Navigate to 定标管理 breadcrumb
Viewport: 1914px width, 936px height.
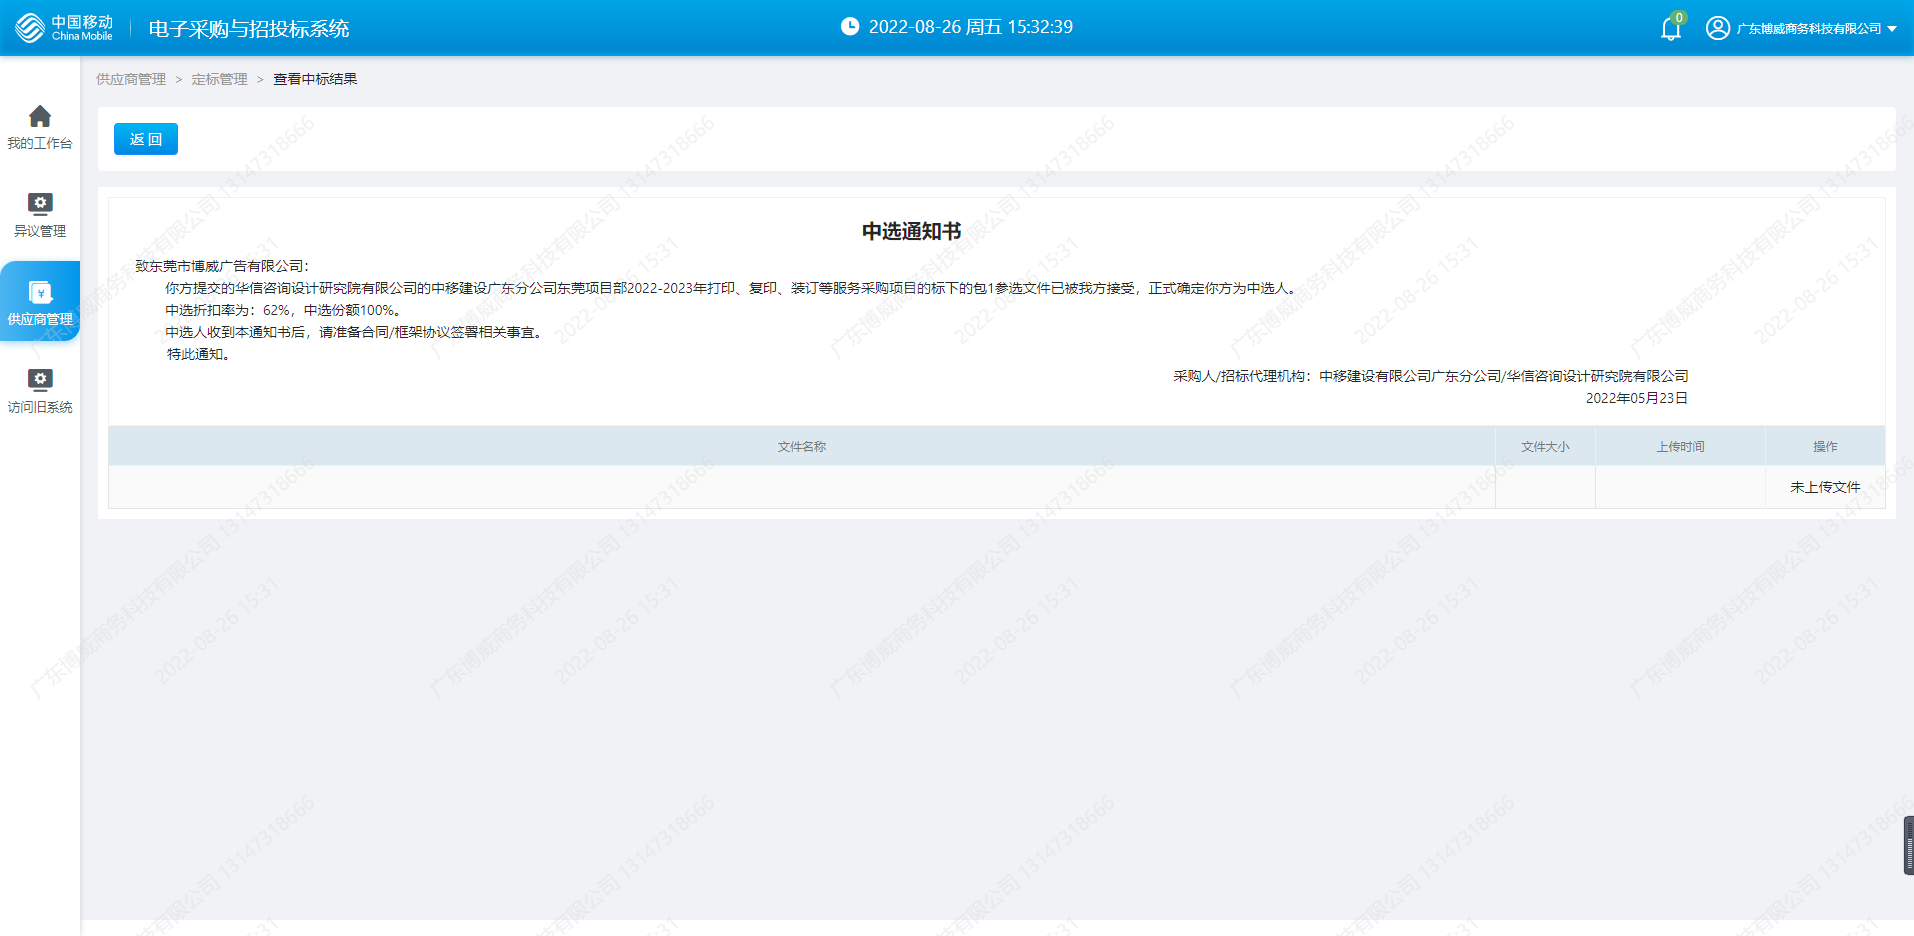[x=219, y=79]
